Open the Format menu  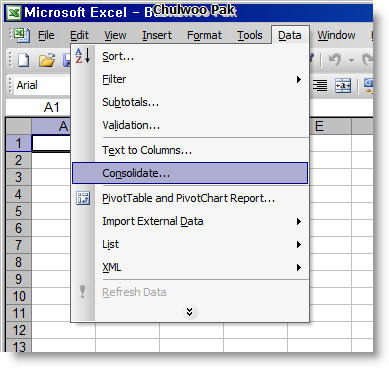(x=204, y=35)
